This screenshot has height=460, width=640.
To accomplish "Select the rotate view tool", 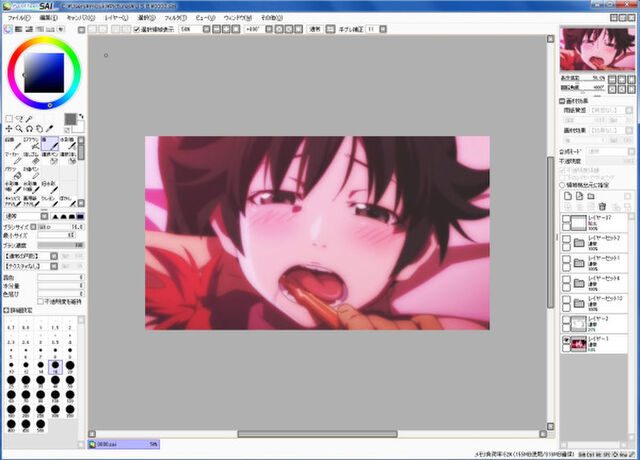I will (29, 129).
